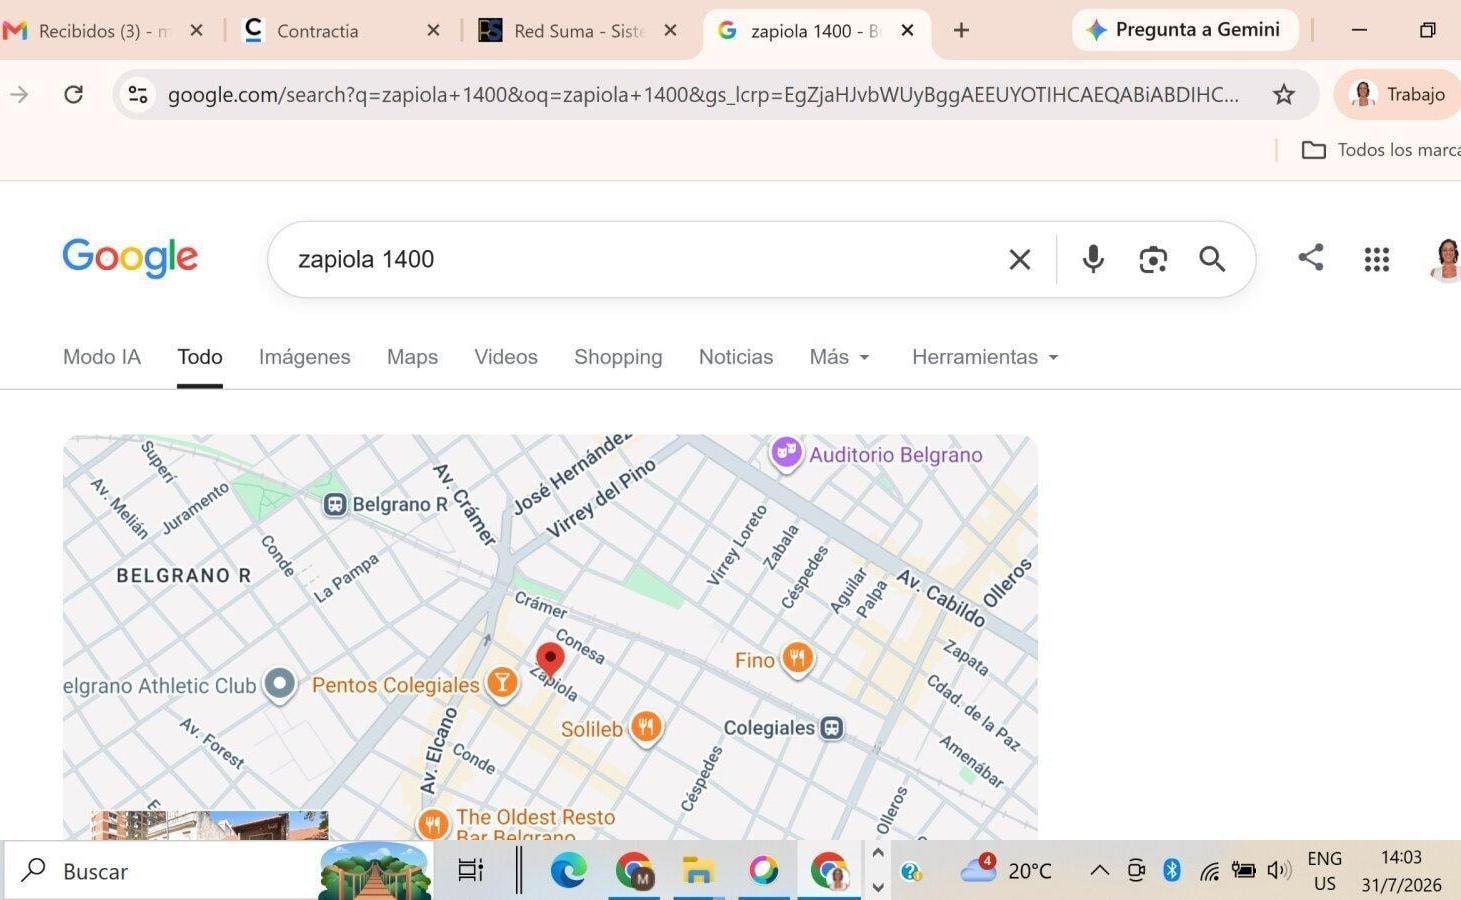Open the Todos los marcadores folder
This screenshot has height=900, width=1461.
click(x=1380, y=150)
